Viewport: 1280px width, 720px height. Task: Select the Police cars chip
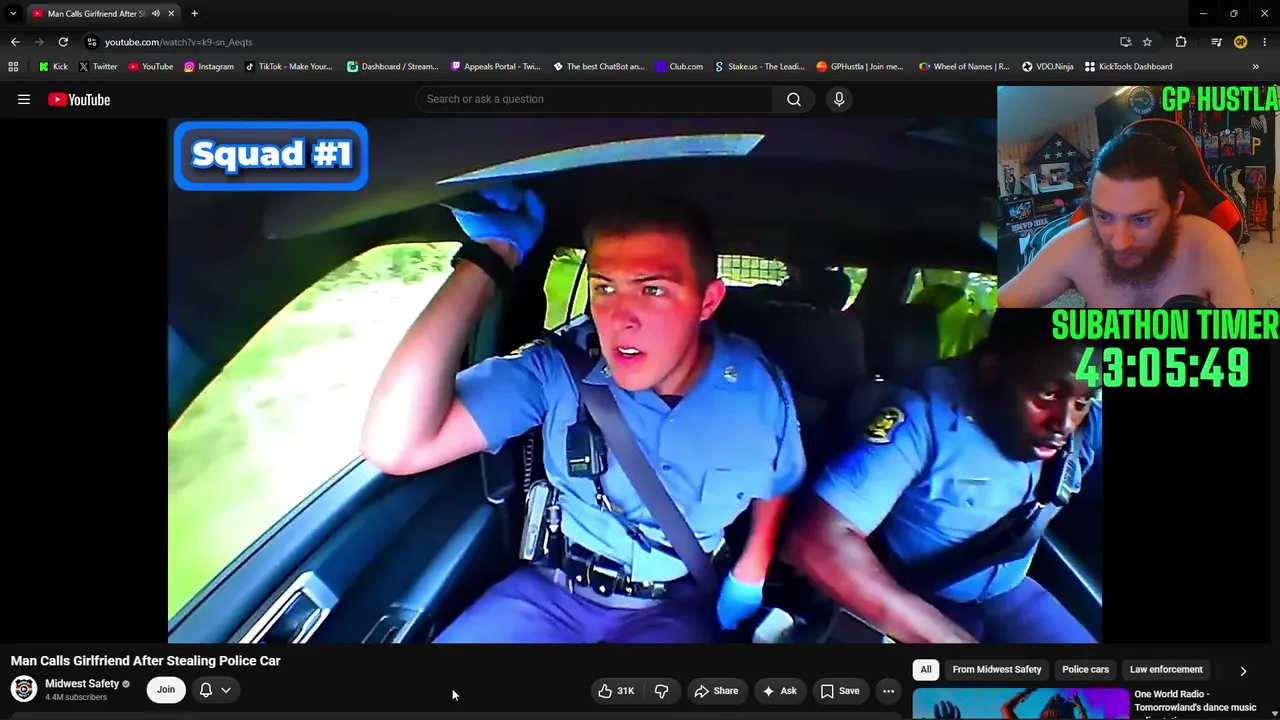click(x=1085, y=670)
